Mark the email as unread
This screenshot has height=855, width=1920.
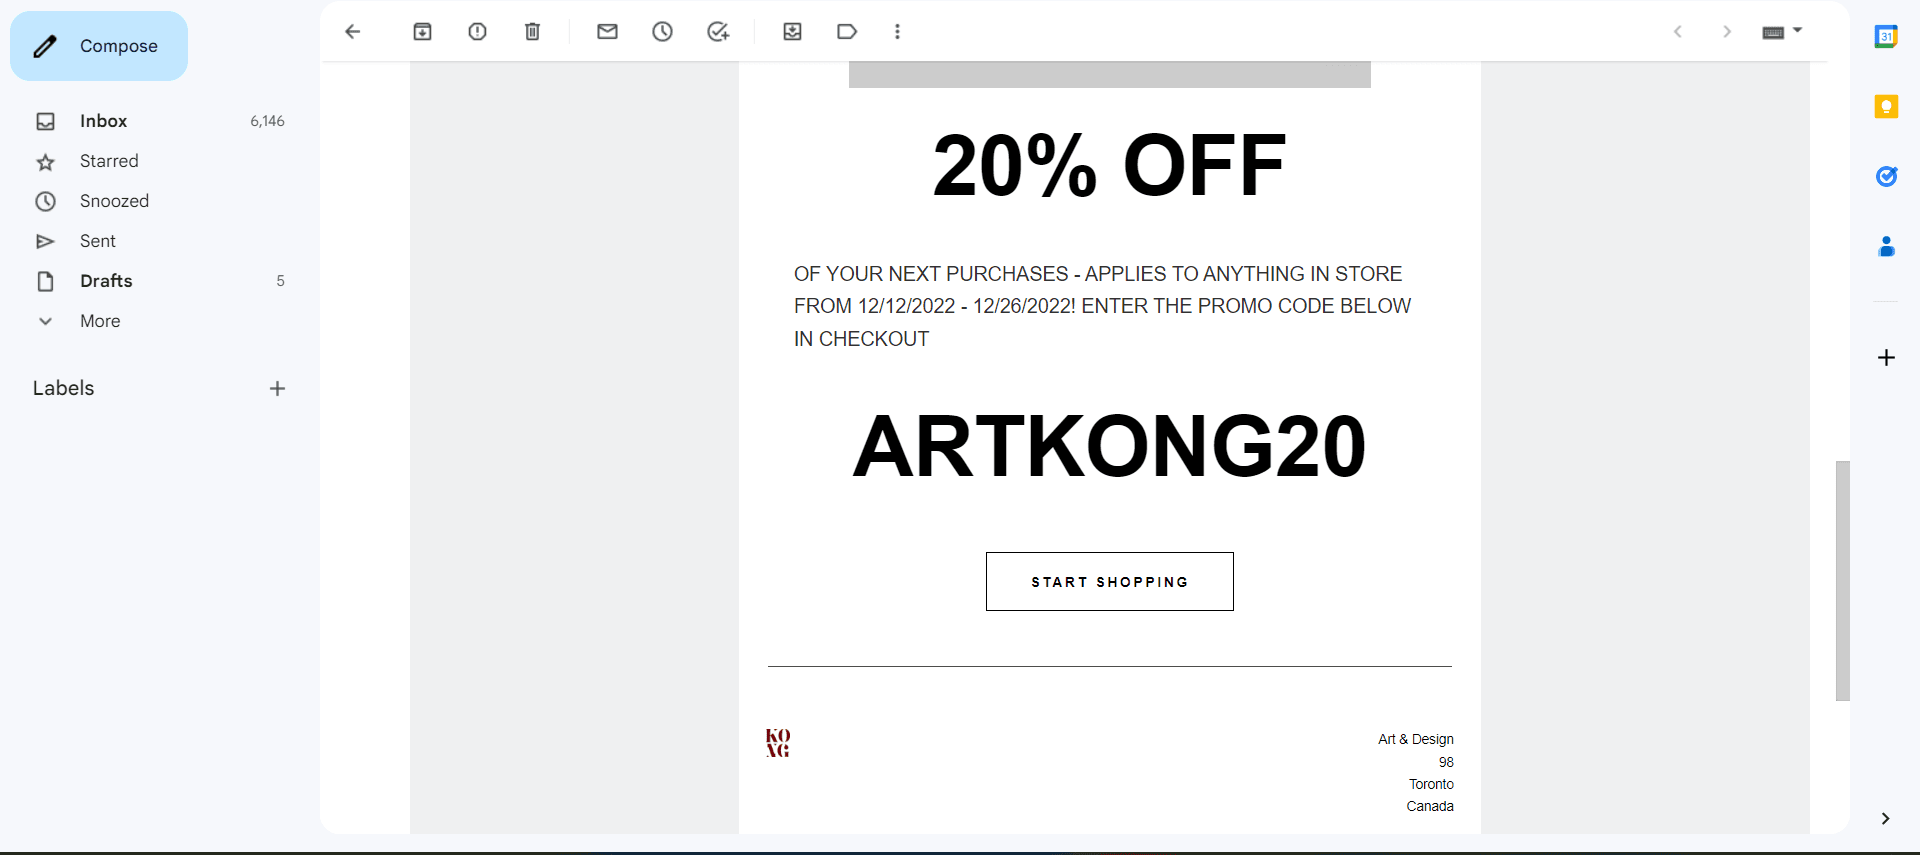coord(607,32)
